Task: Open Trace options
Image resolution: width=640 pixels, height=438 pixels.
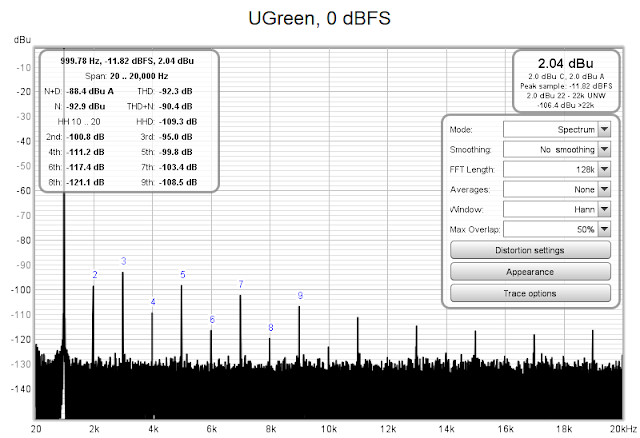Action: 530,293
